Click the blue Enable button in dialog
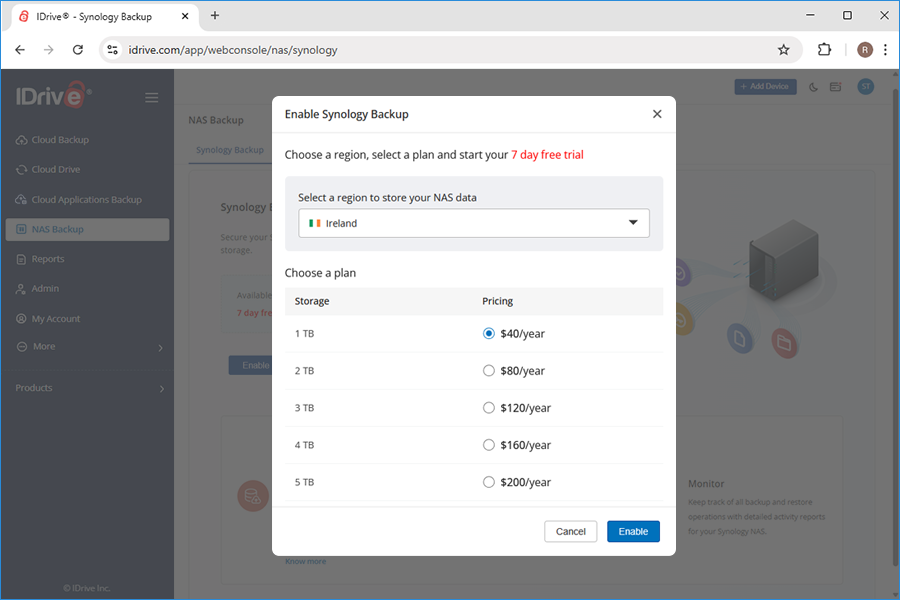Viewport: 900px width, 600px height. coord(633,532)
